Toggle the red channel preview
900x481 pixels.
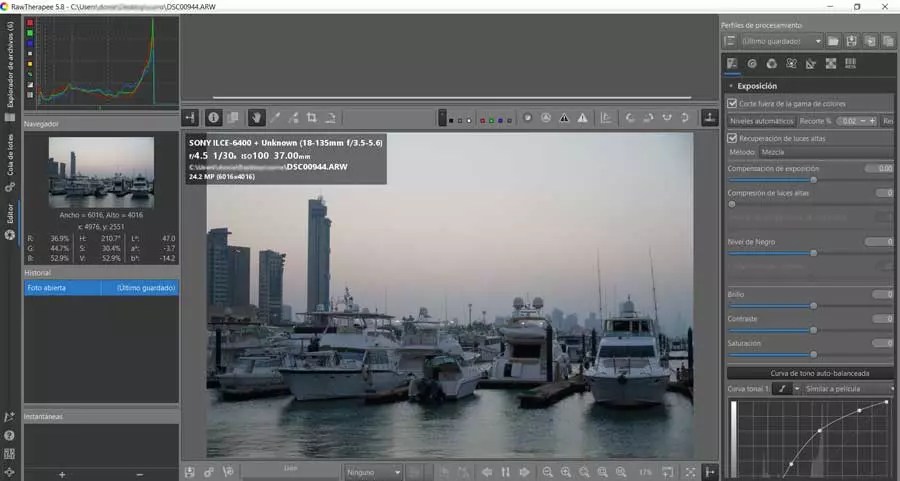pyautogui.click(x=483, y=121)
